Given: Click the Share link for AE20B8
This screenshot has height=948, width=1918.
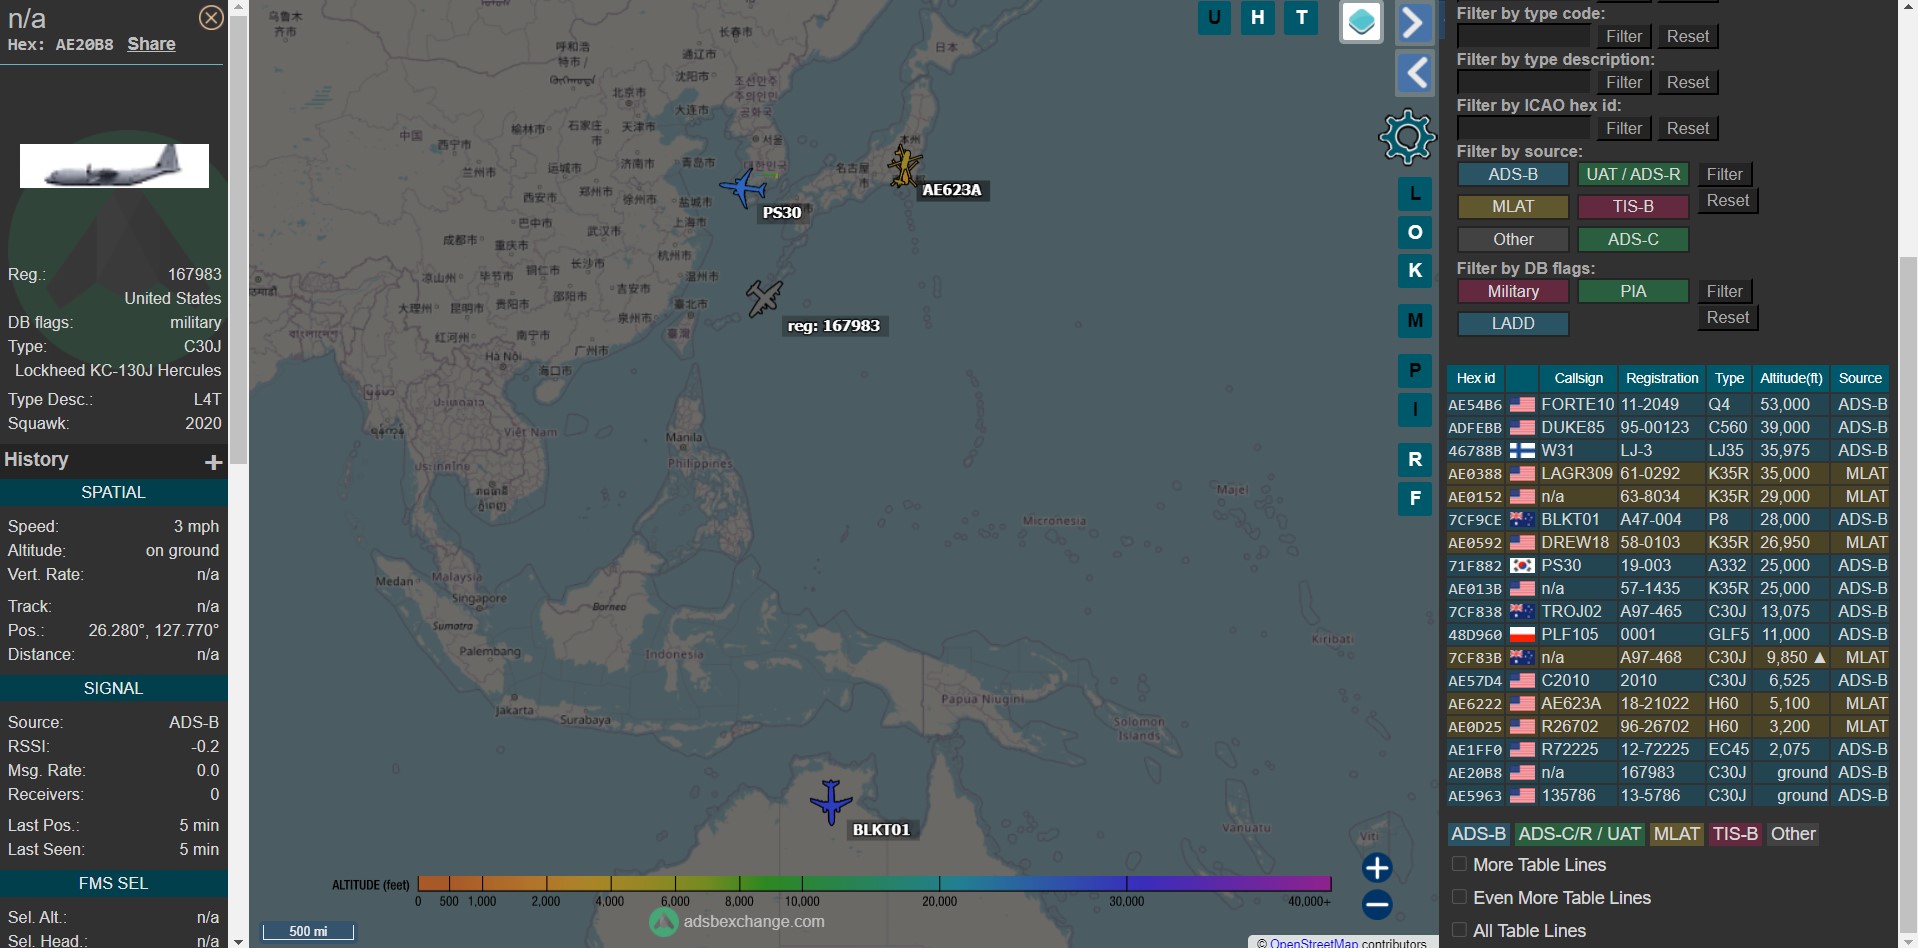Looking at the screenshot, I should (151, 44).
